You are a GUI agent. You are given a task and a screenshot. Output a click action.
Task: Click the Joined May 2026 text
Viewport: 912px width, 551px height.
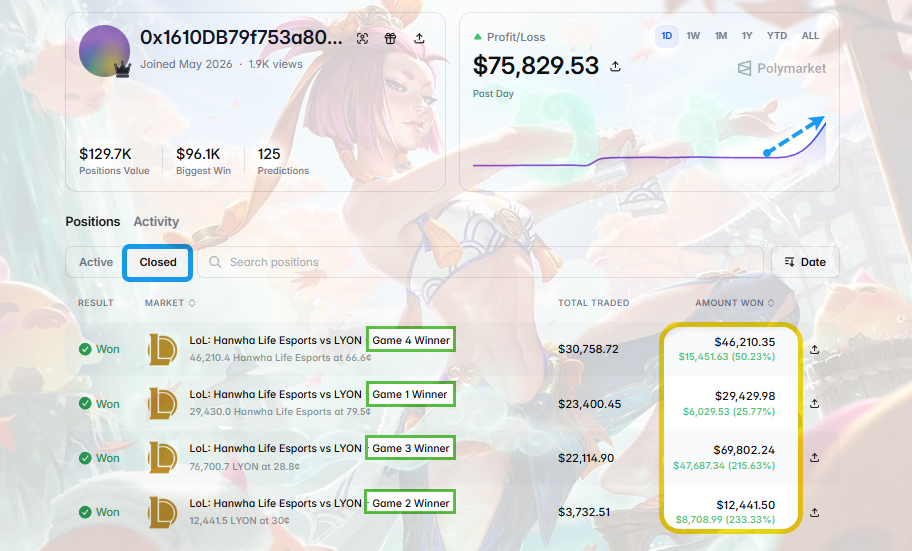(x=186, y=64)
